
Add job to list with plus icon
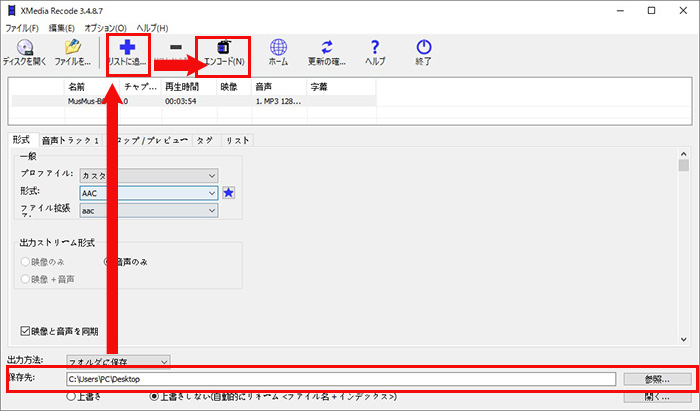click(x=127, y=52)
